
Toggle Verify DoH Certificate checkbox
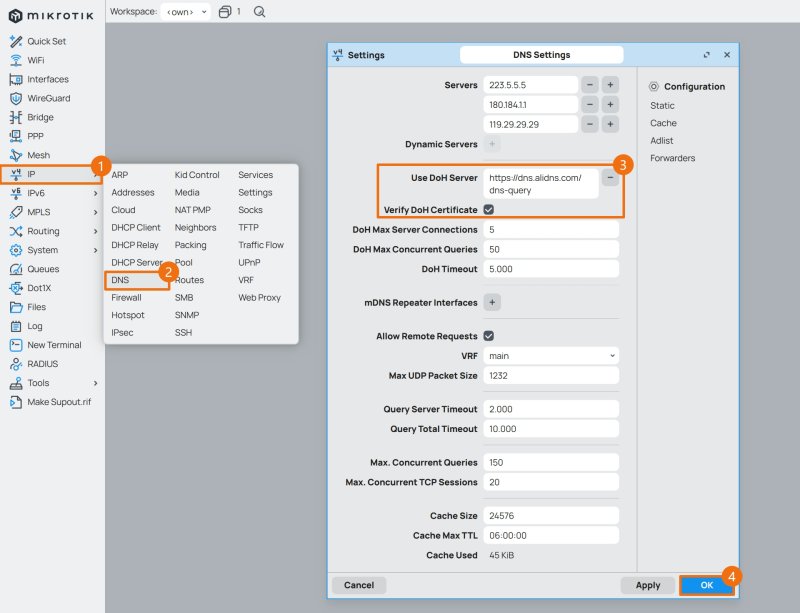pos(489,209)
